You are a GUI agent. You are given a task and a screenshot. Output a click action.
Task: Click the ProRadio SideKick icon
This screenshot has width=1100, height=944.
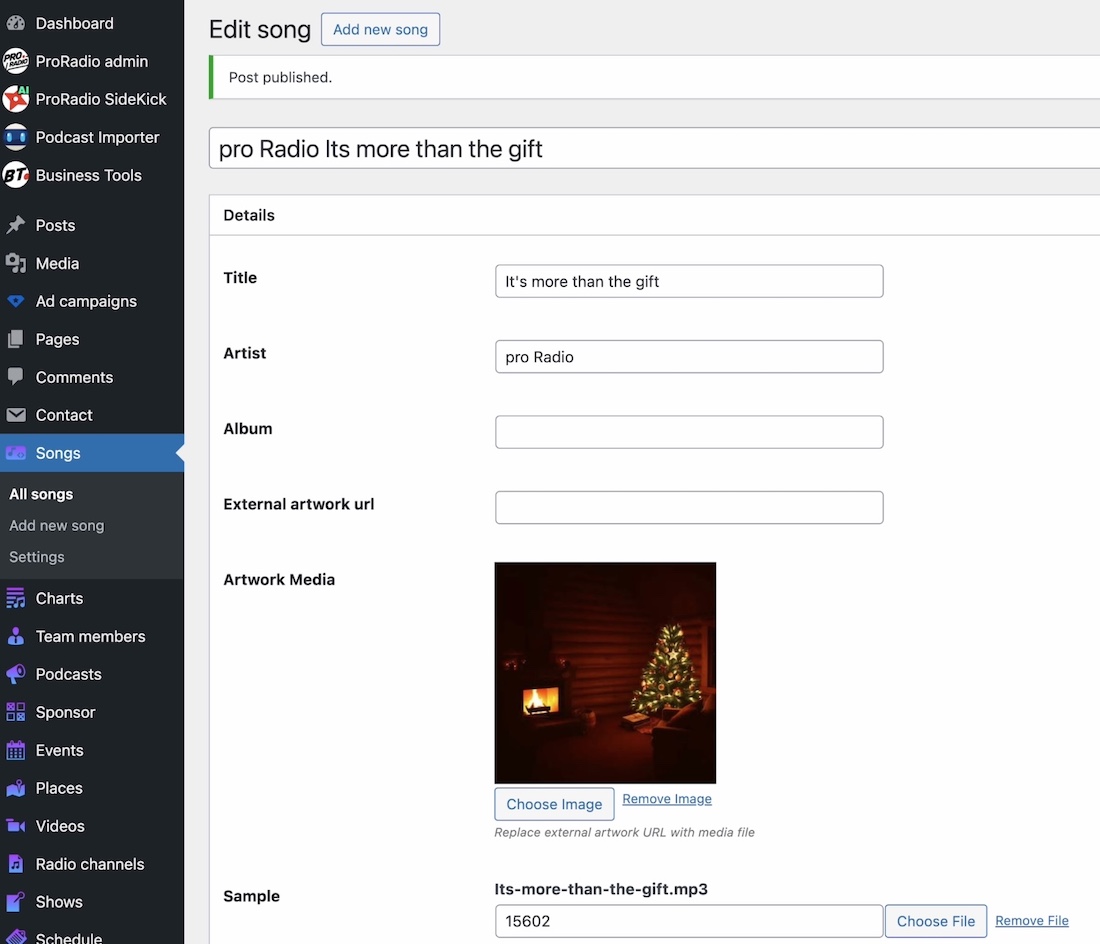(x=16, y=99)
